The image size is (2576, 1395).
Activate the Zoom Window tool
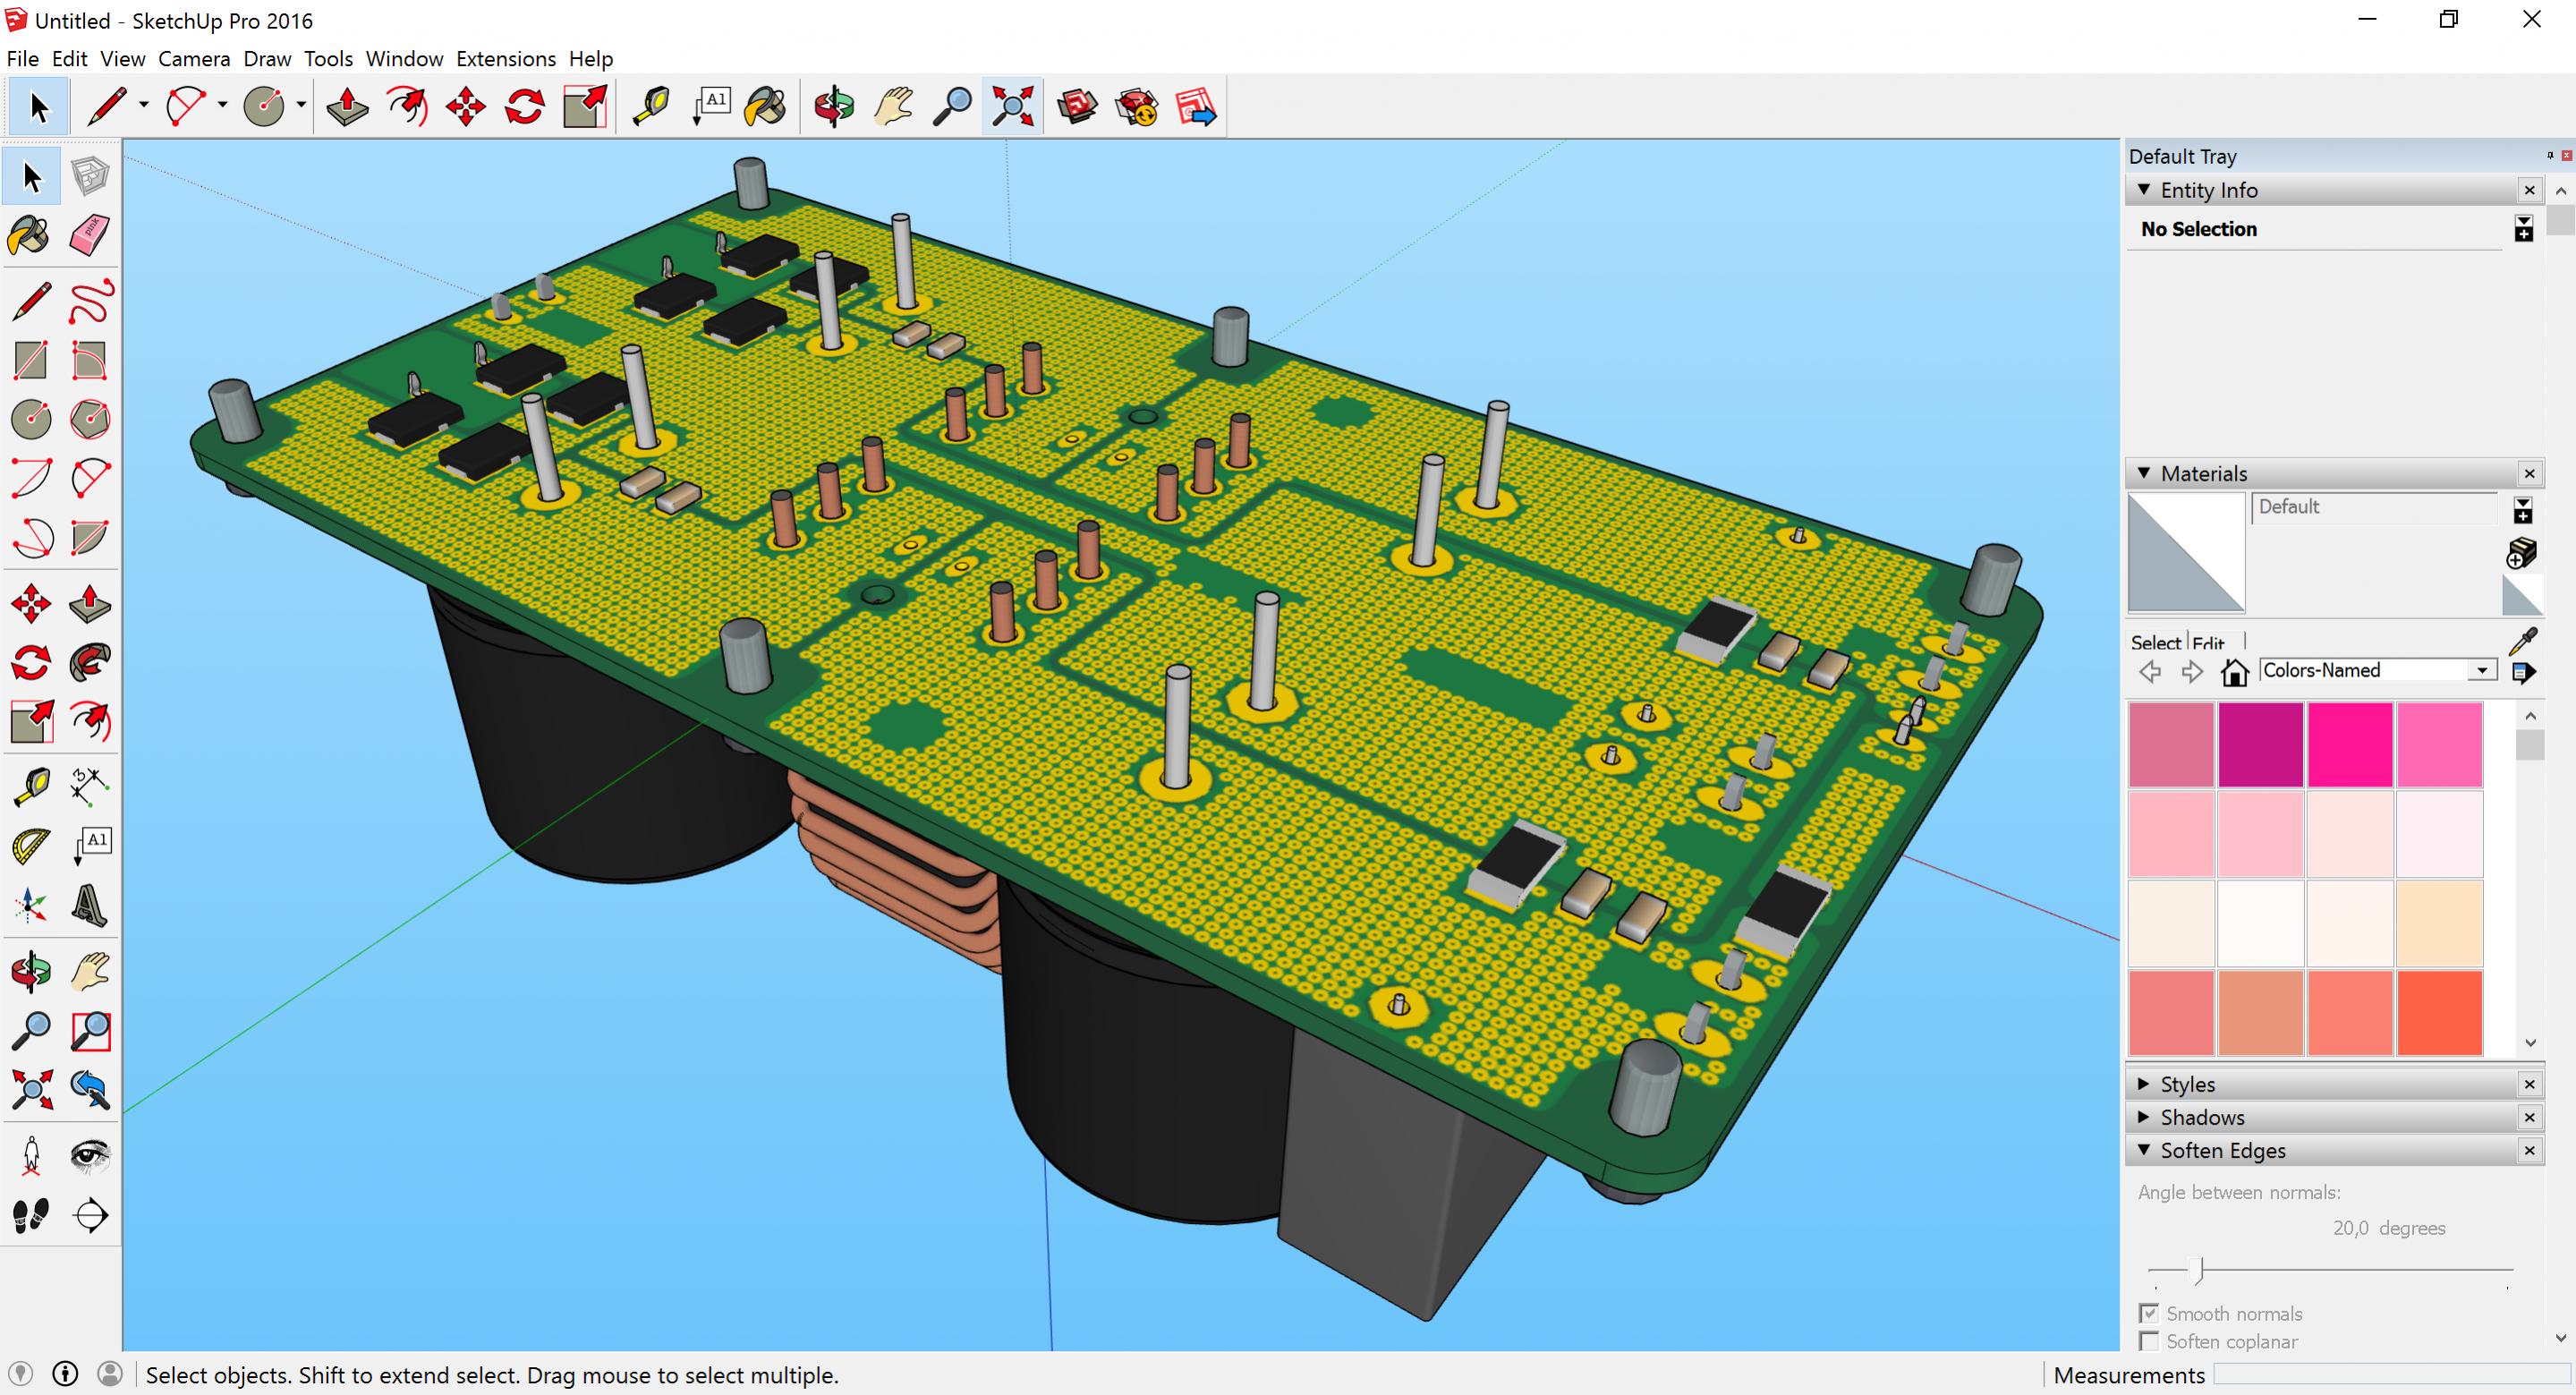point(90,1031)
